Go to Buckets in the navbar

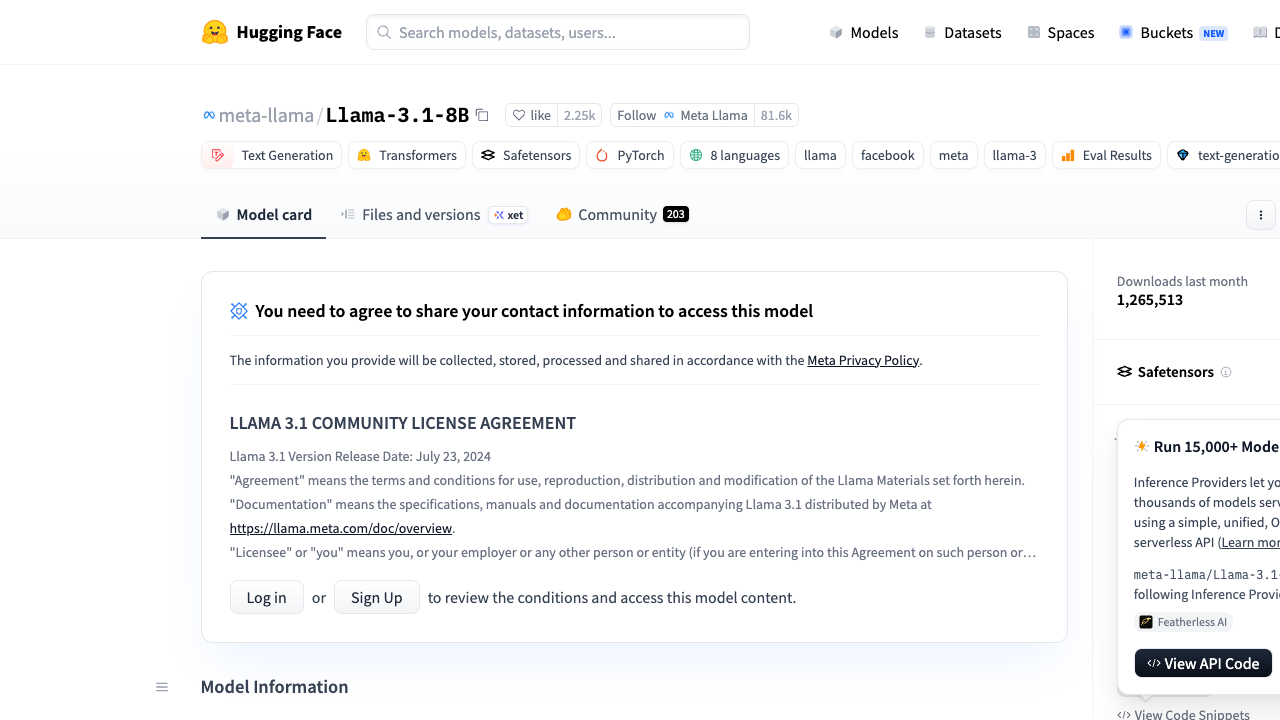point(1173,32)
